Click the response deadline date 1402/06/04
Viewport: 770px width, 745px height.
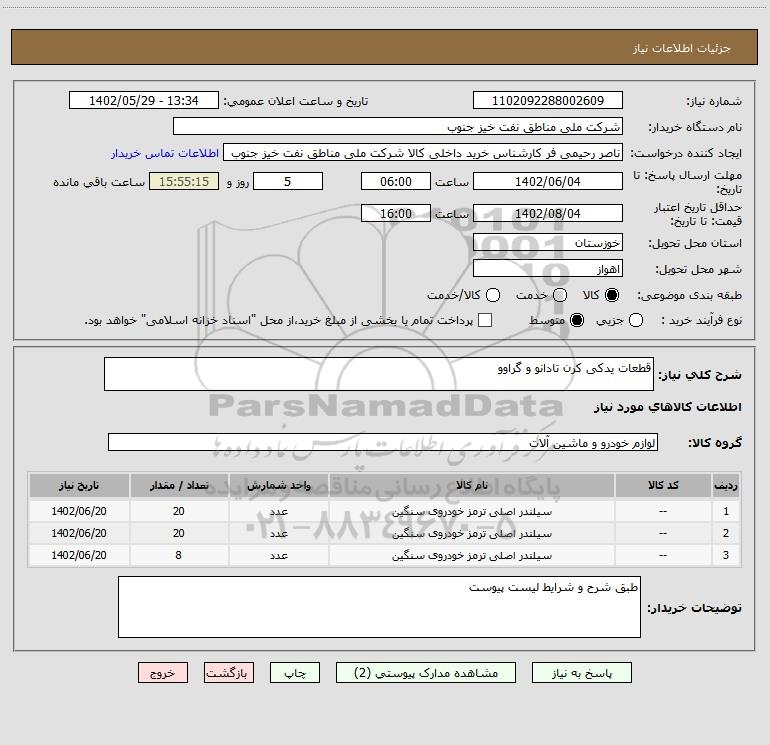(548, 181)
